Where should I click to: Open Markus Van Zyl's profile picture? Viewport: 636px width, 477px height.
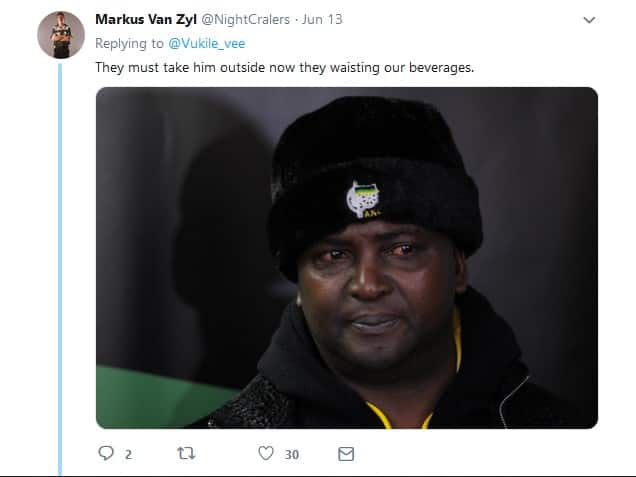pos(61,35)
